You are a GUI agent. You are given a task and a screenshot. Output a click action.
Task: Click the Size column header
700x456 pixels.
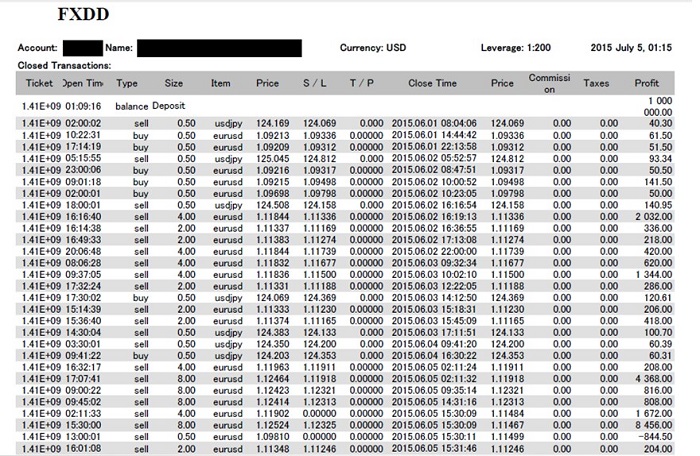coord(174,83)
